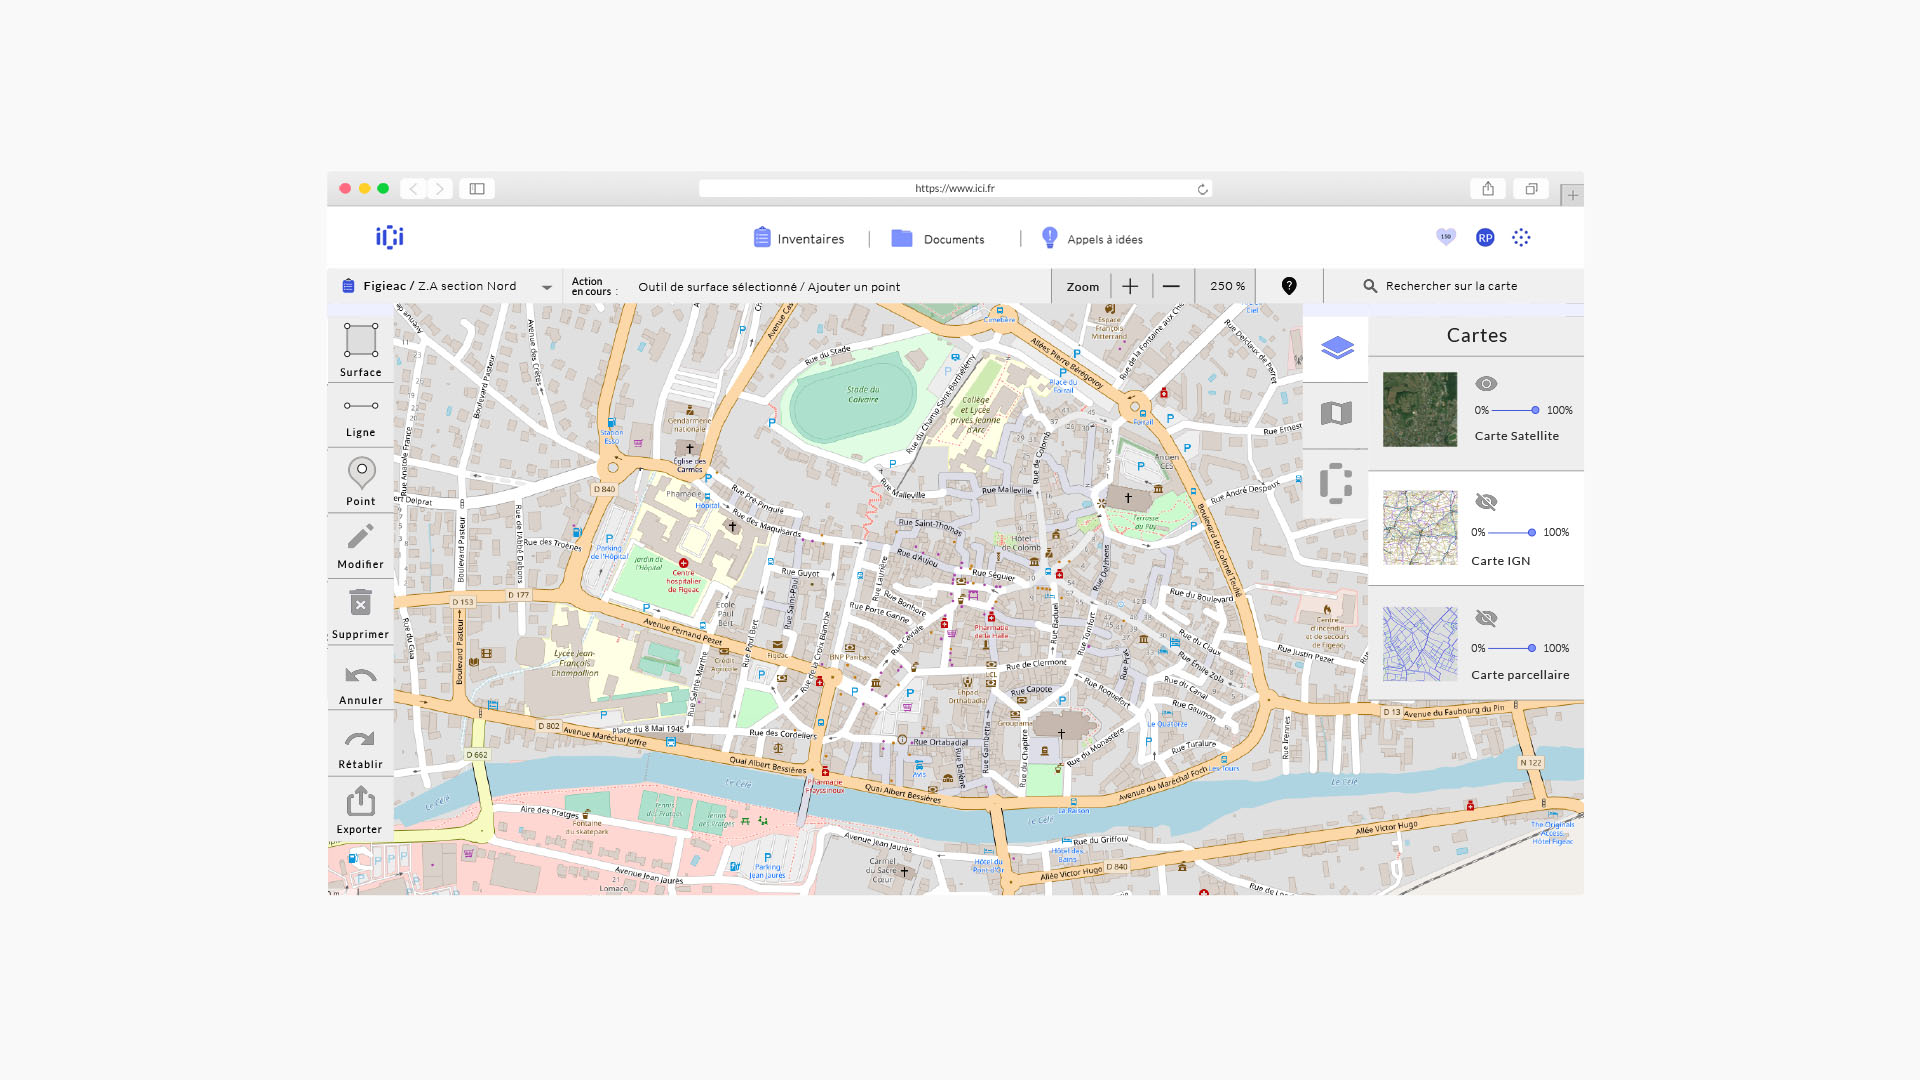Click the Stade du Calvaire map label
Screen dimensions: 1920x1080
point(863,394)
